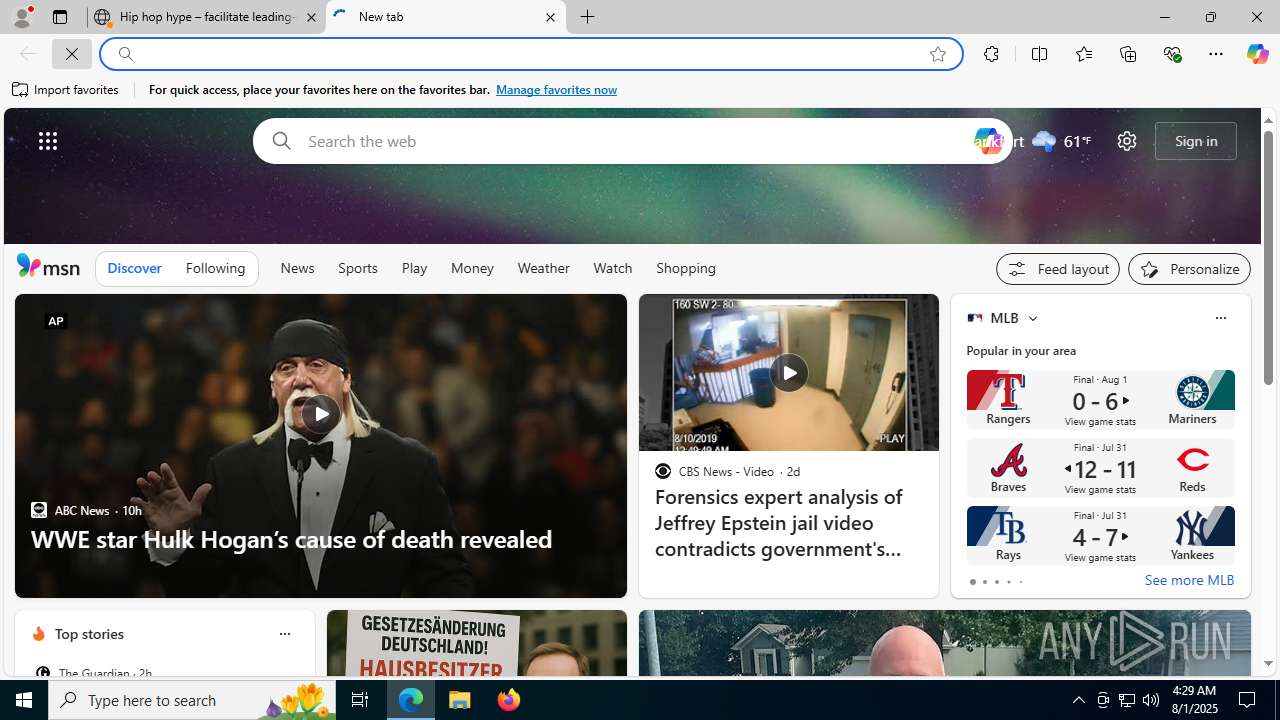Viewport: 1280px width, 720px height.
Task: Open the News section
Action: click(297, 268)
